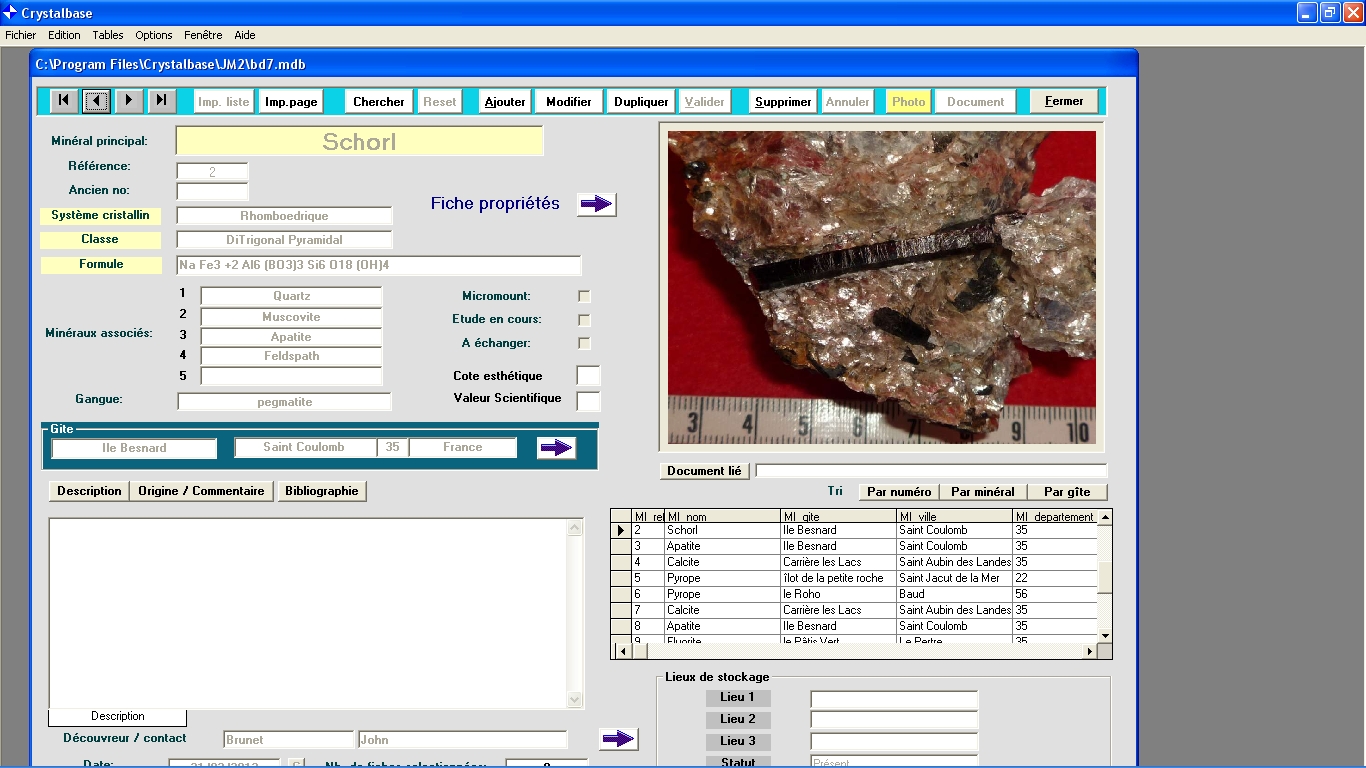Viewport: 1366px width, 768px height.
Task: Click the Chercher button
Action: coord(378,102)
